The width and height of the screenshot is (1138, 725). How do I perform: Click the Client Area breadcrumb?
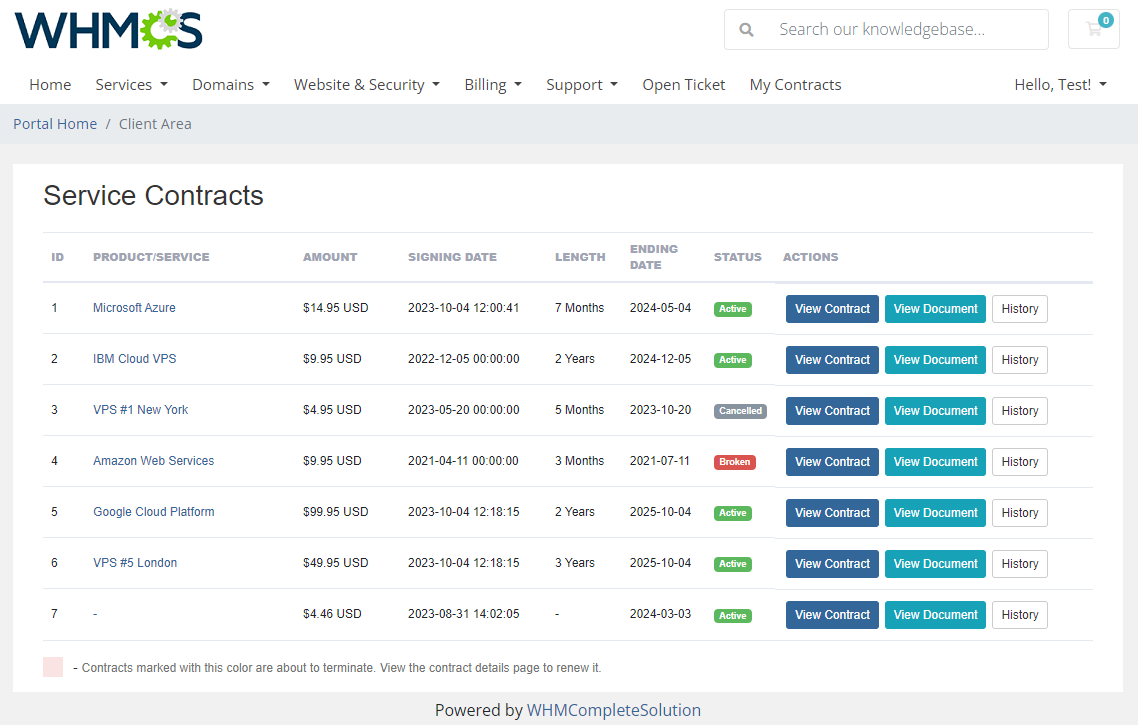tap(155, 124)
